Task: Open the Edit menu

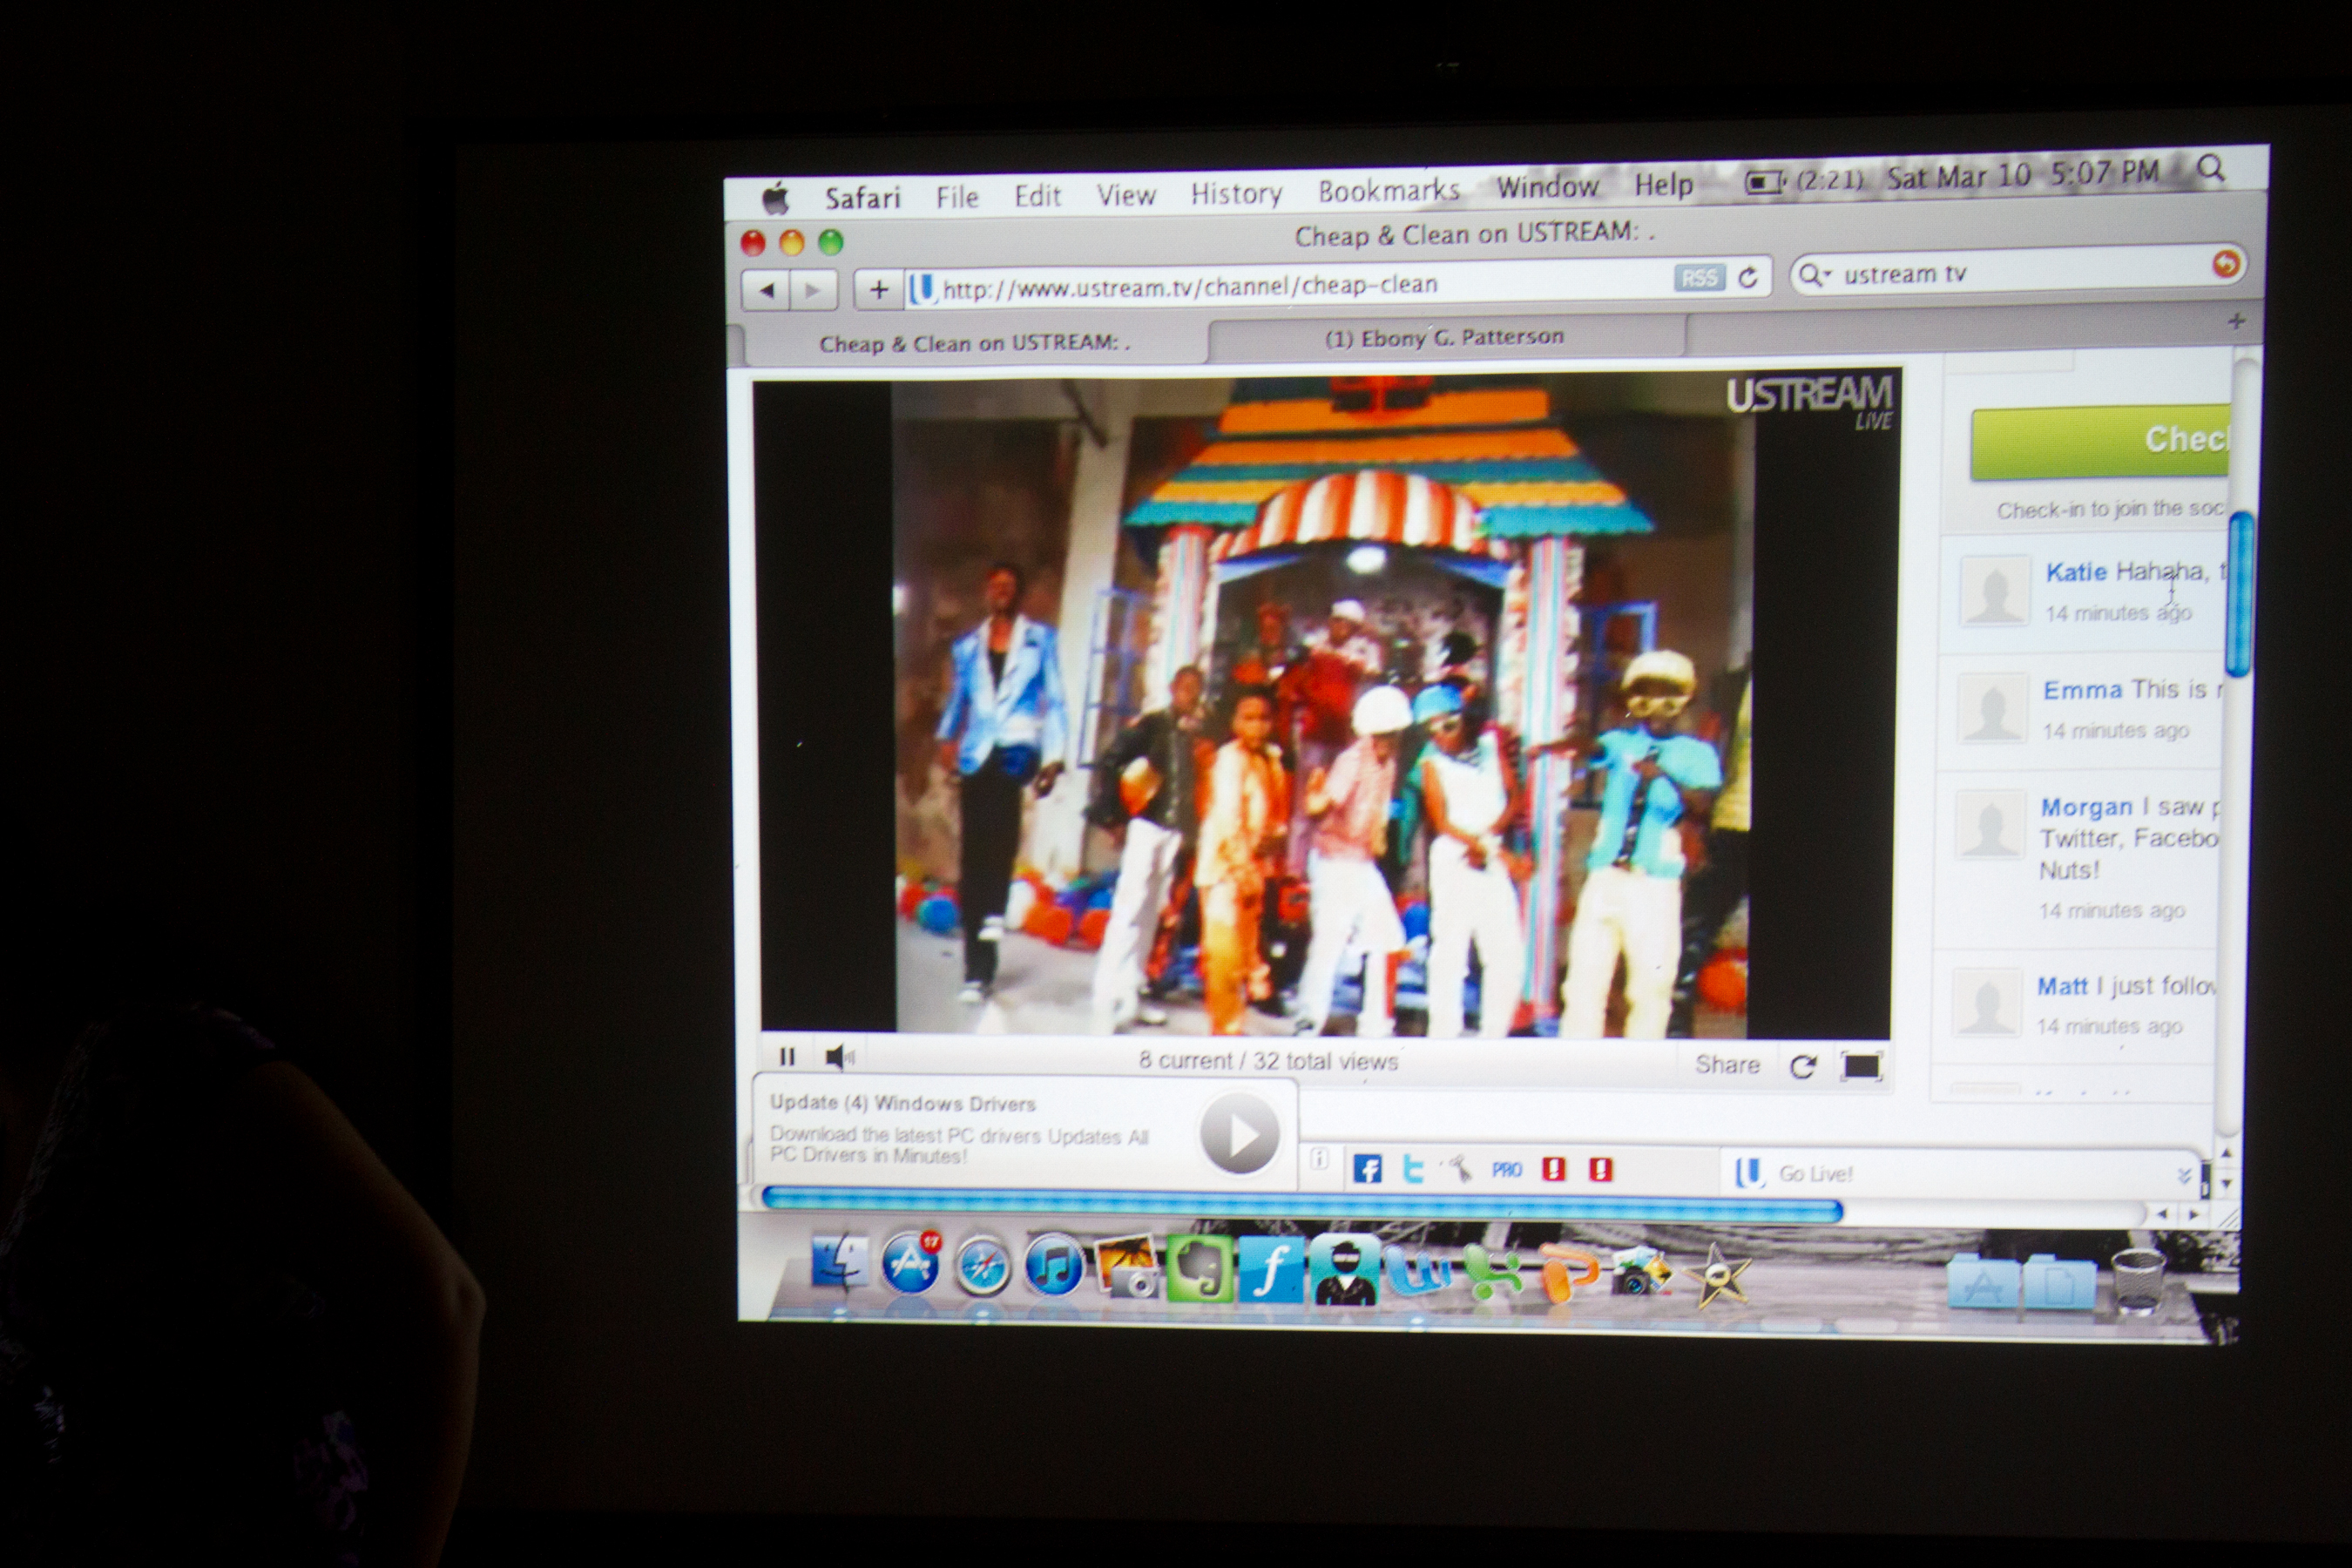Action: click(x=1037, y=195)
